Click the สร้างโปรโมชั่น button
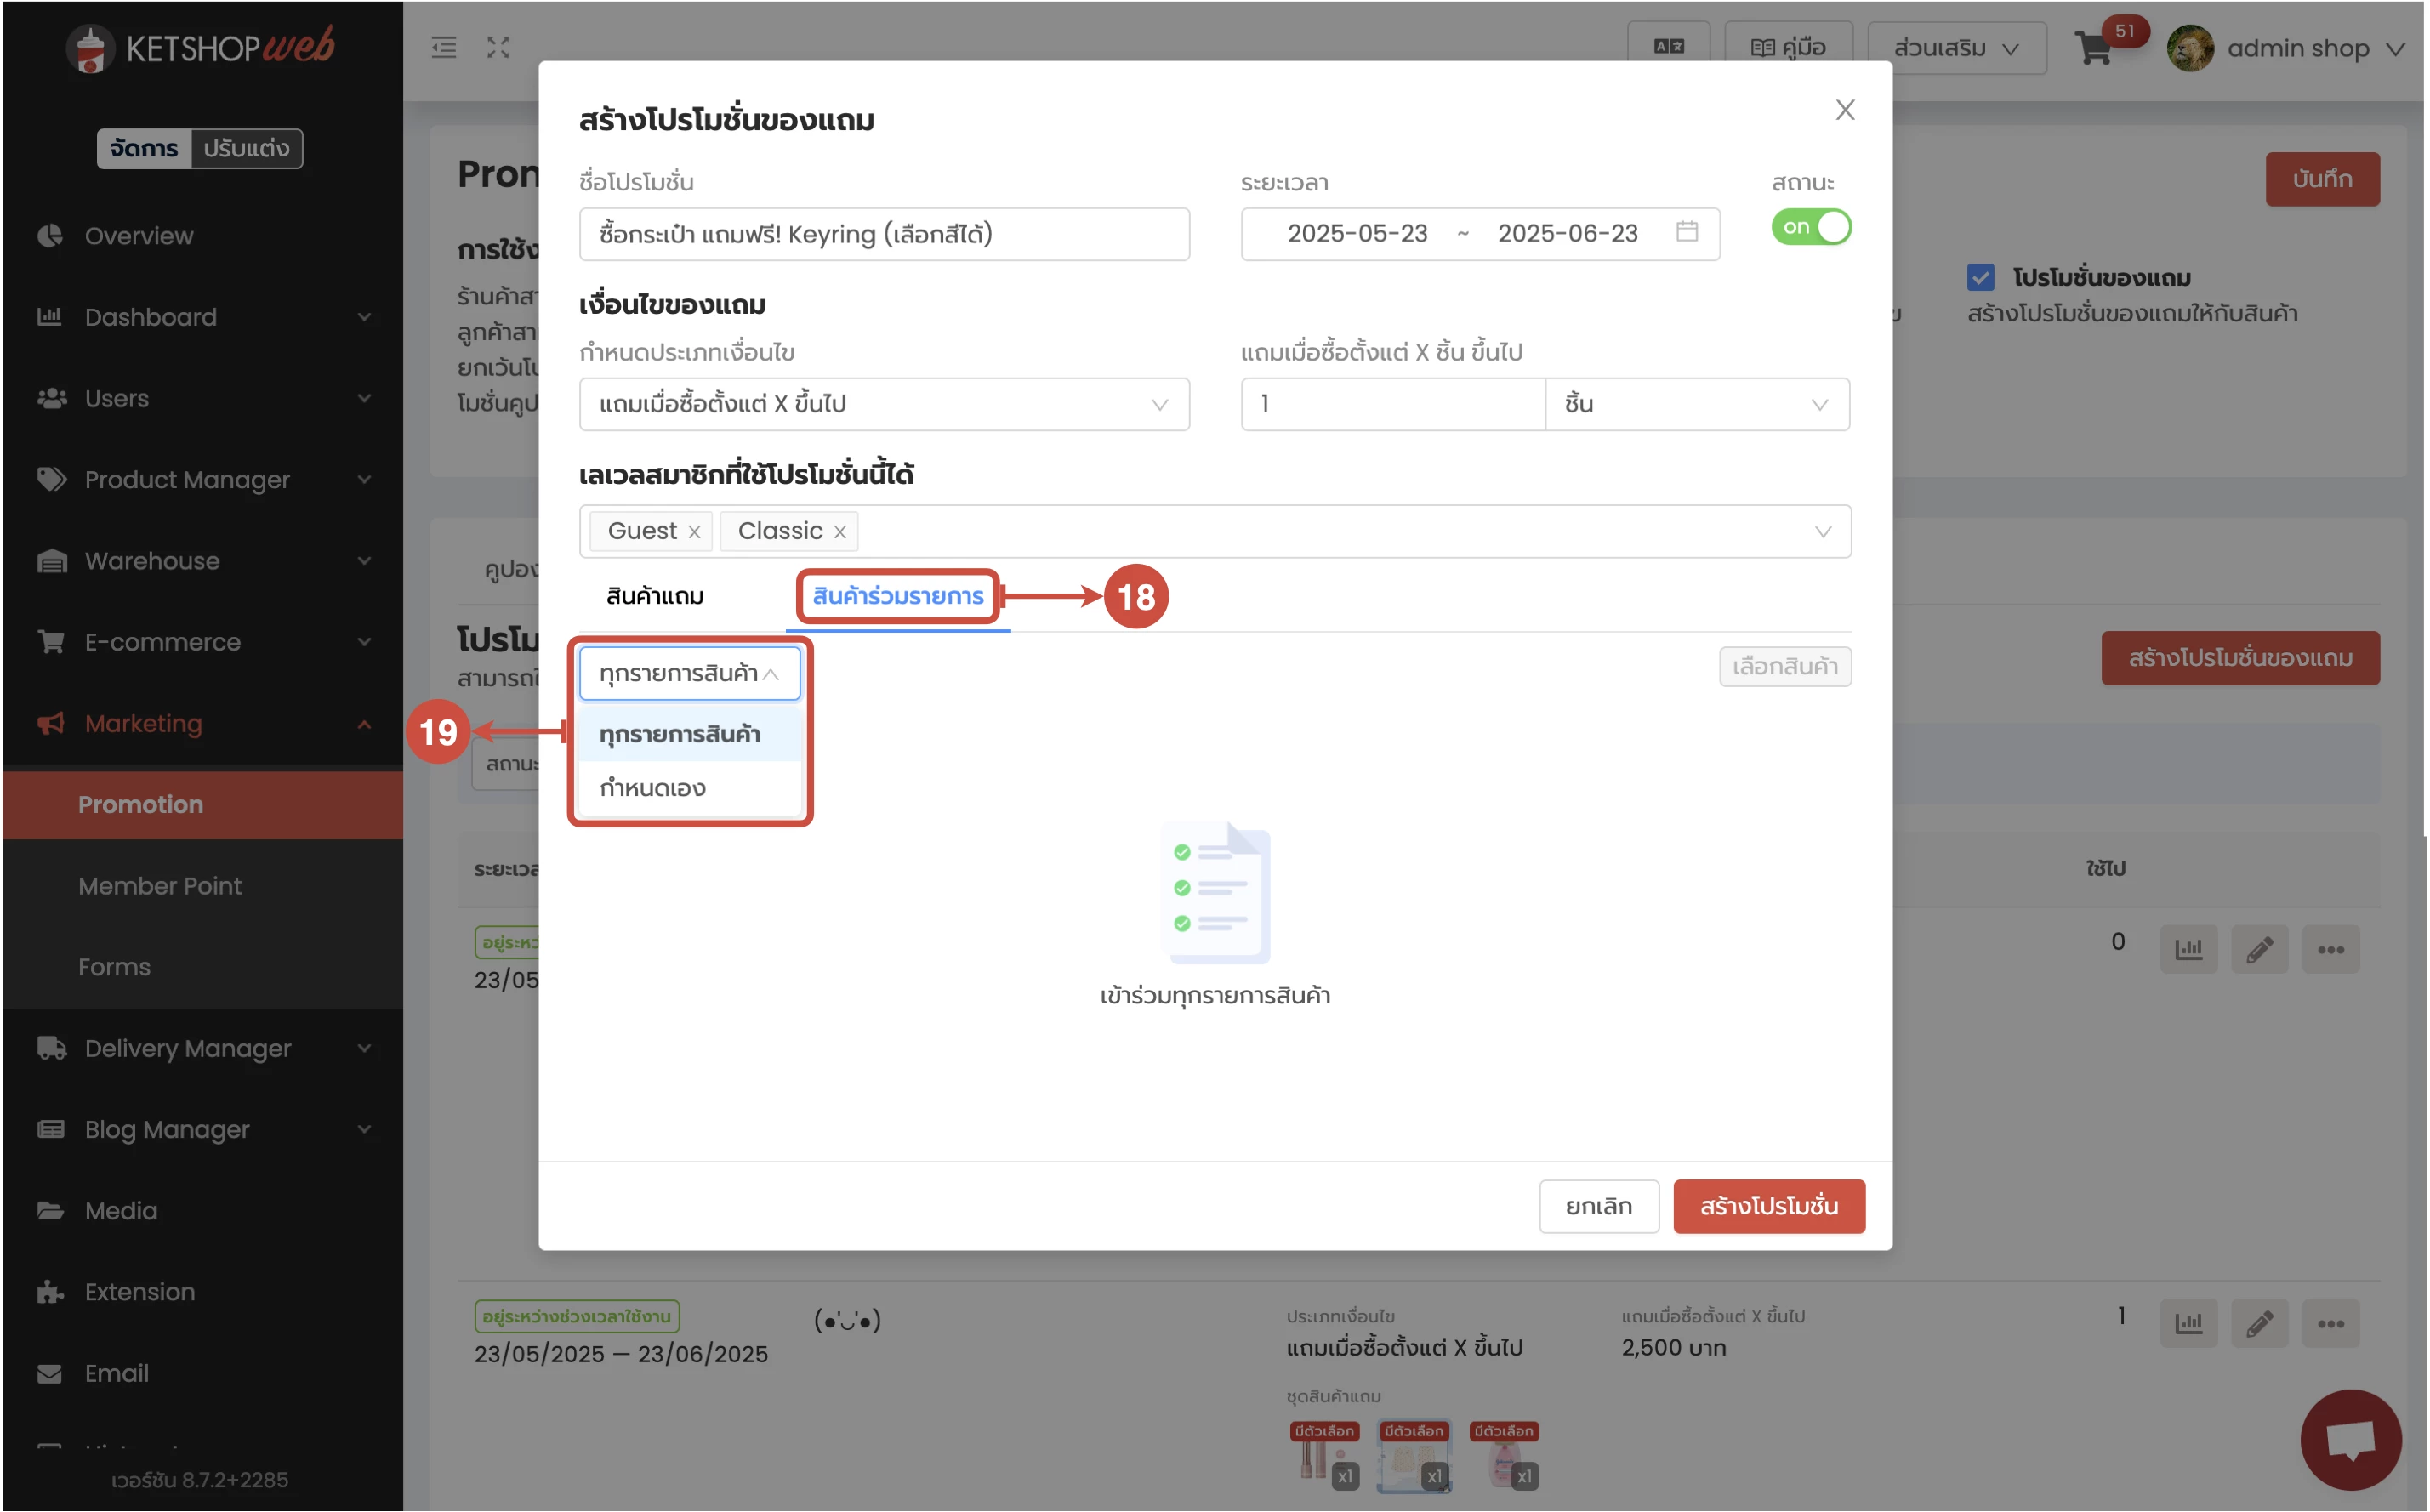Screen dimensions: 2430x1512 pos(1768,1206)
